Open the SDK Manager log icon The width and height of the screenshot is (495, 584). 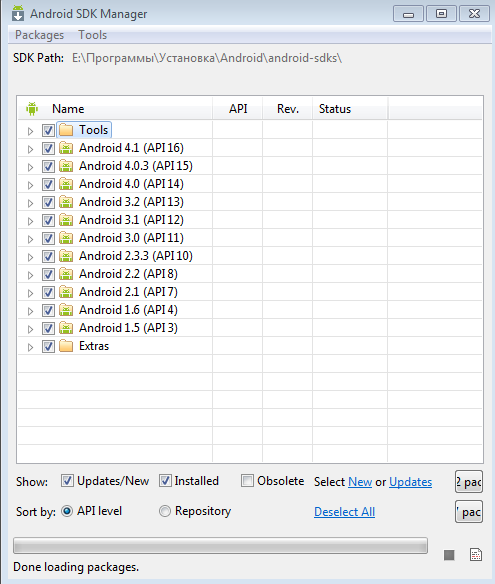pyautogui.click(x=476, y=555)
